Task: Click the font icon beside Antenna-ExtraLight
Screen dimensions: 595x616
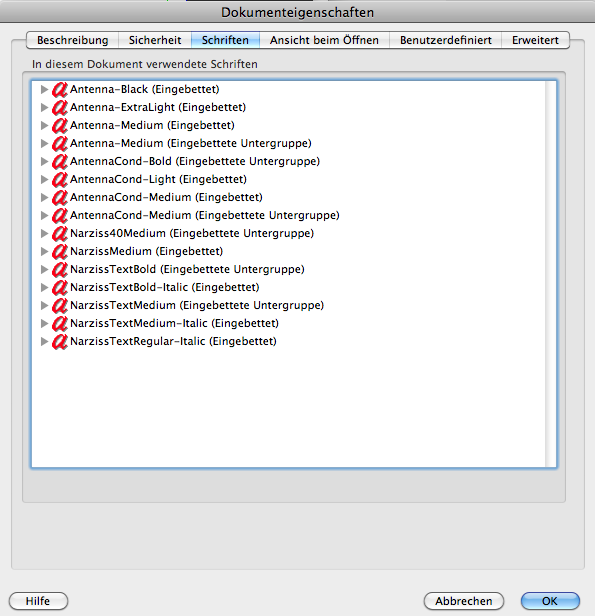Action: [x=60, y=108]
